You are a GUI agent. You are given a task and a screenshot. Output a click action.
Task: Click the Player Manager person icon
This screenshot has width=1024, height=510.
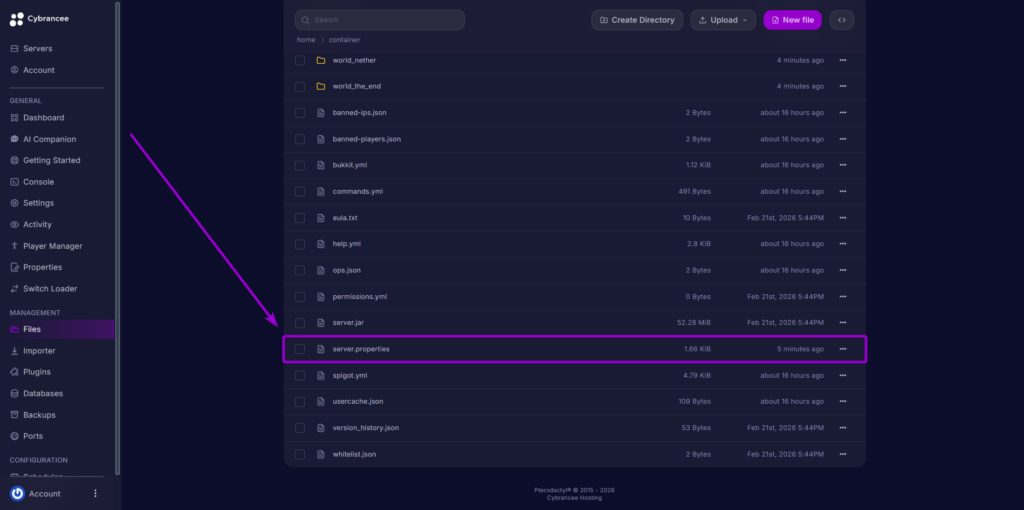14,246
